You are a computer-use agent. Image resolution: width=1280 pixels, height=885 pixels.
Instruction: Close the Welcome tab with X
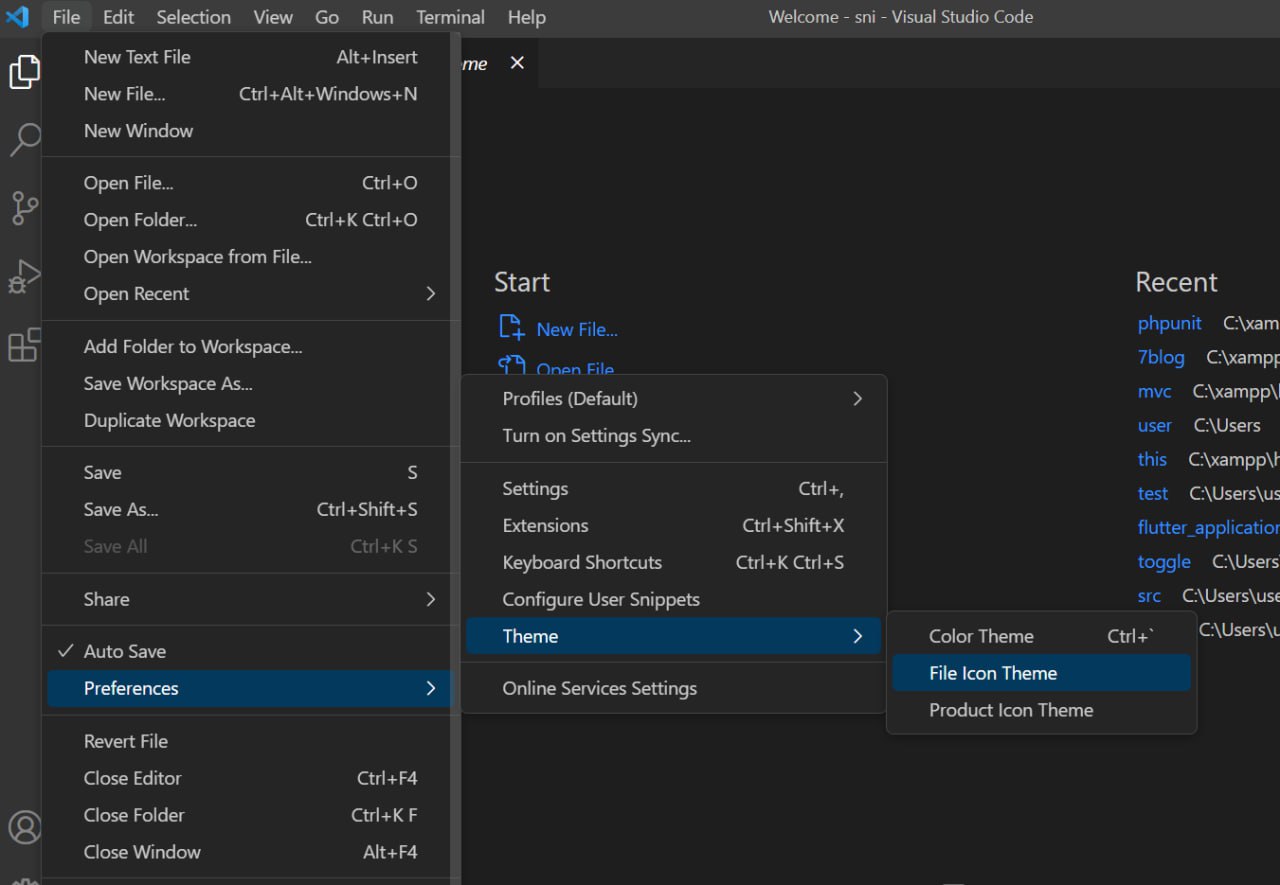pos(517,63)
